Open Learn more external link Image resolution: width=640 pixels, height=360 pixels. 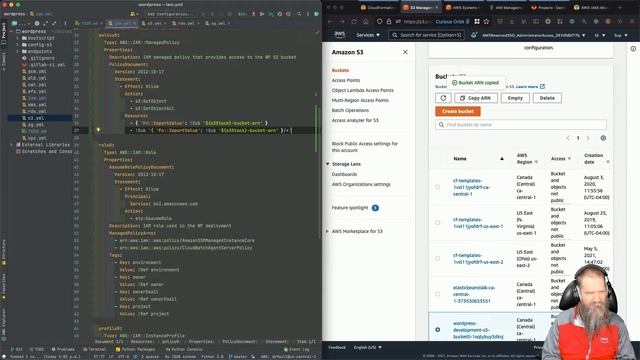click(x=530, y=87)
